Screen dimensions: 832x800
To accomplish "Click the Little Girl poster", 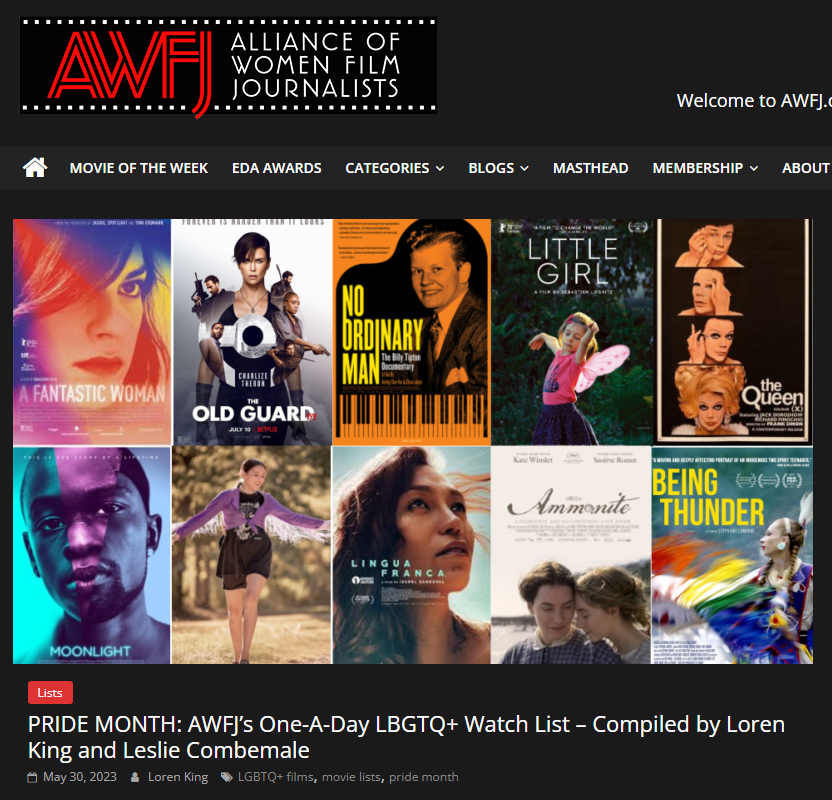I will pos(571,332).
